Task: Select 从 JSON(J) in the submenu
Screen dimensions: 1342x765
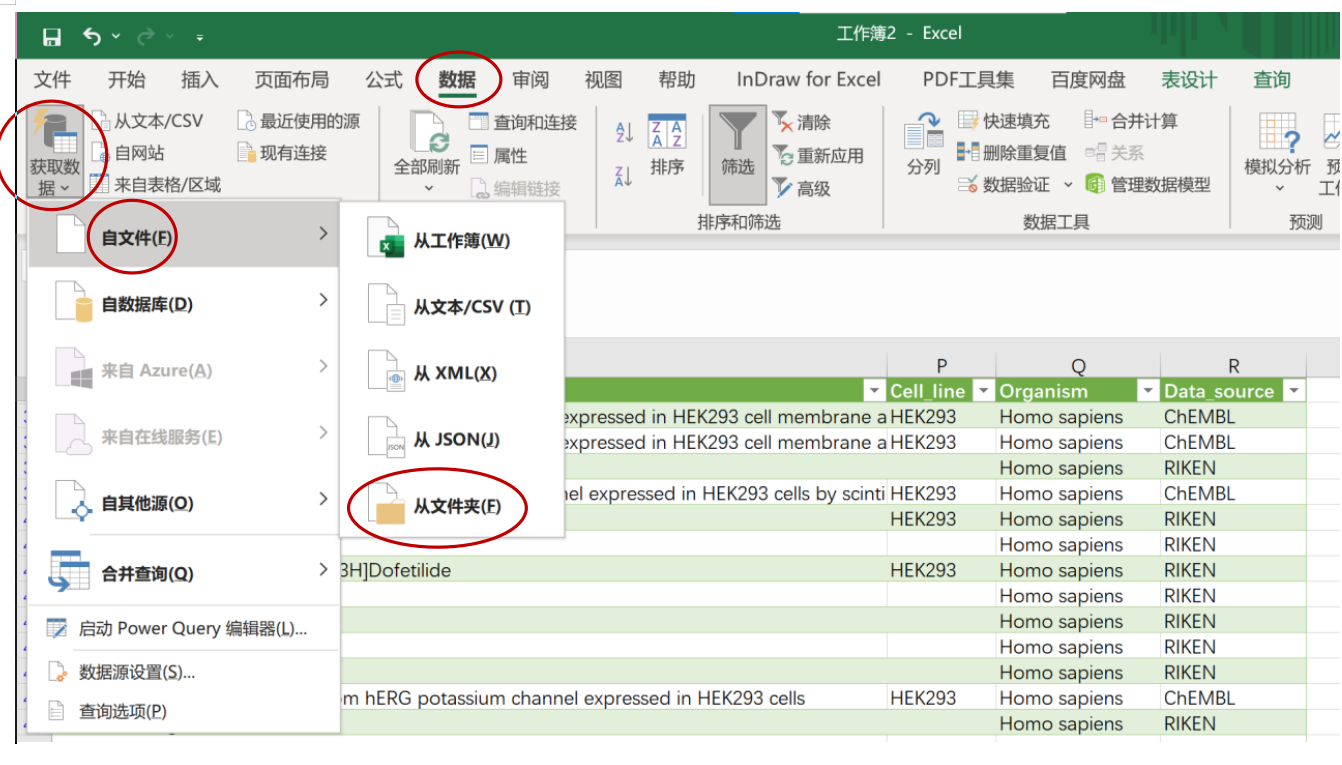Action: (452, 439)
